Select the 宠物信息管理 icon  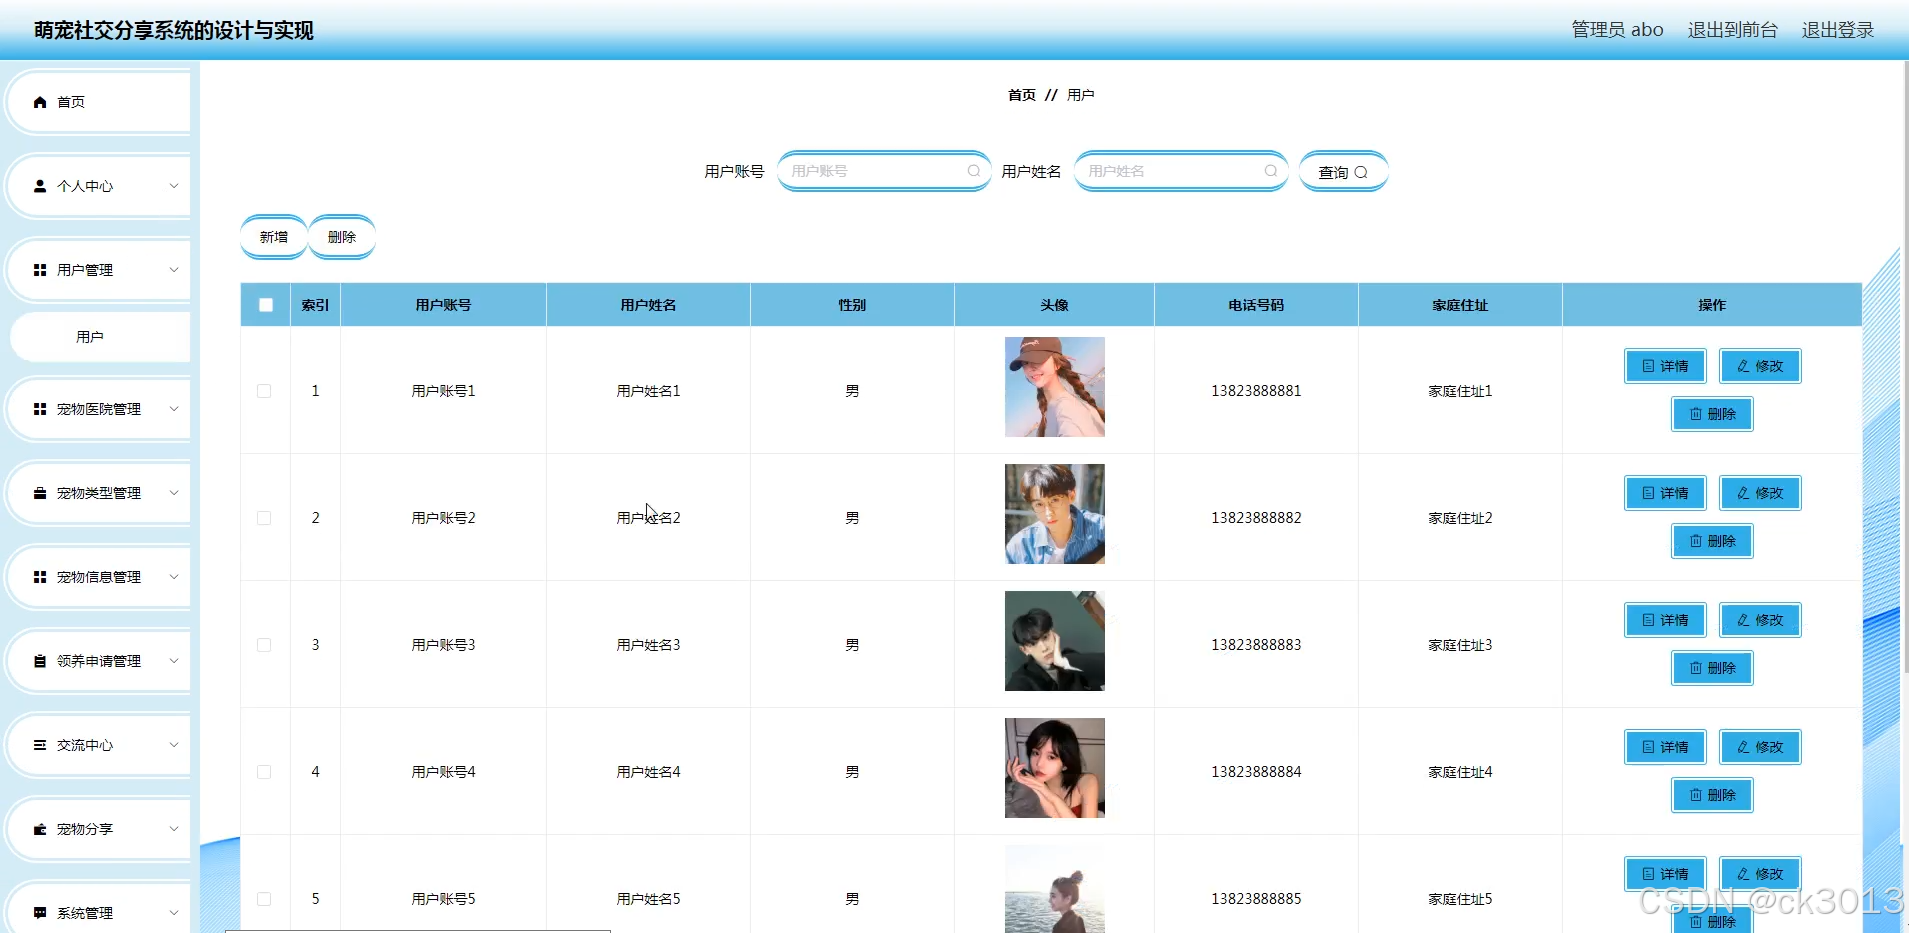[x=40, y=576]
